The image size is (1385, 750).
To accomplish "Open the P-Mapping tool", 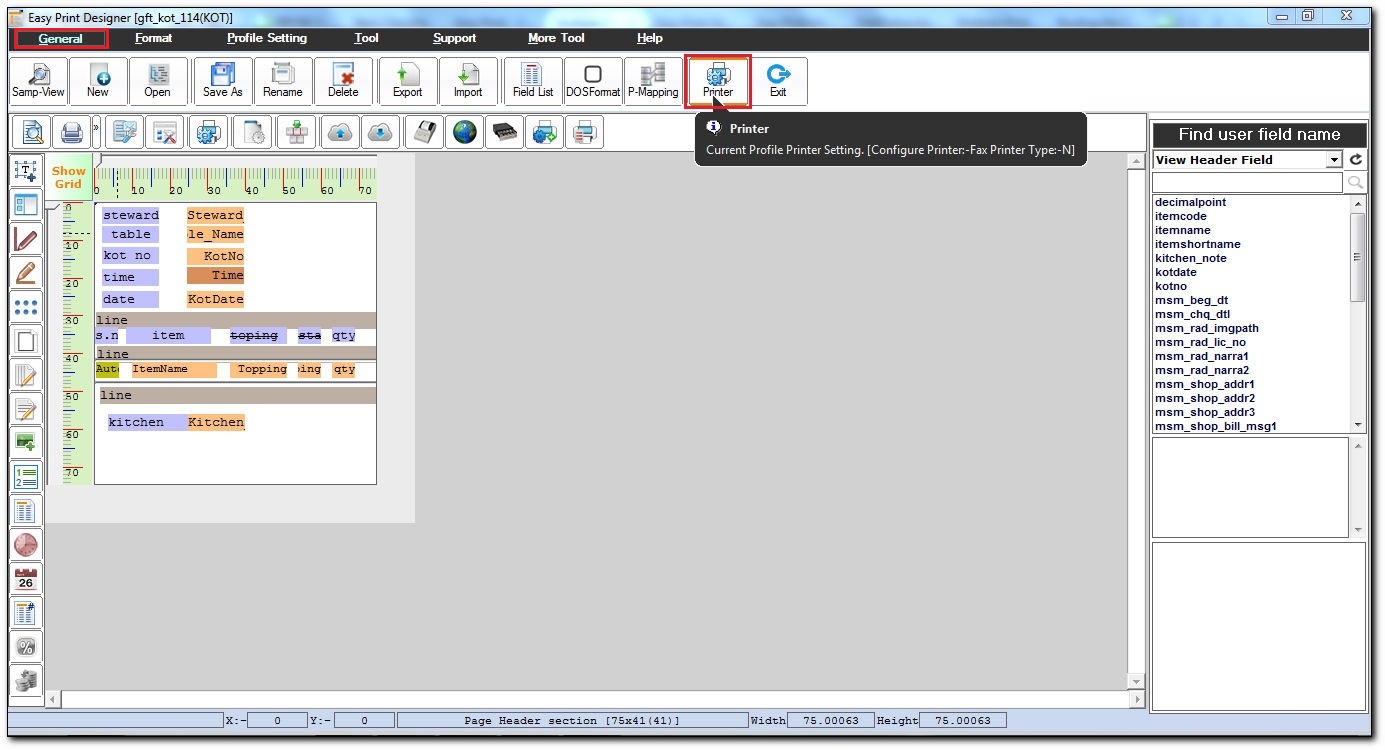I will tap(653, 81).
